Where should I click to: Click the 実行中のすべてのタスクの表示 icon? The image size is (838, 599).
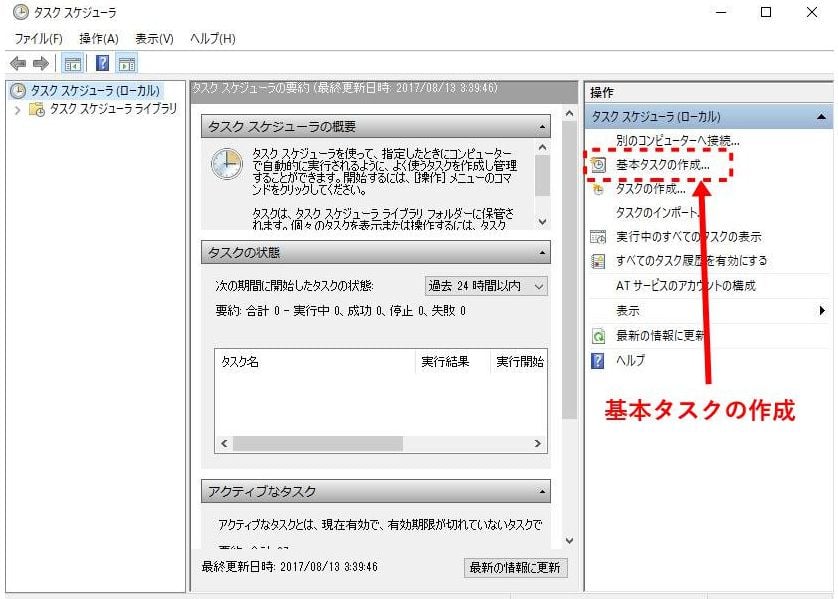tap(599, 237)
